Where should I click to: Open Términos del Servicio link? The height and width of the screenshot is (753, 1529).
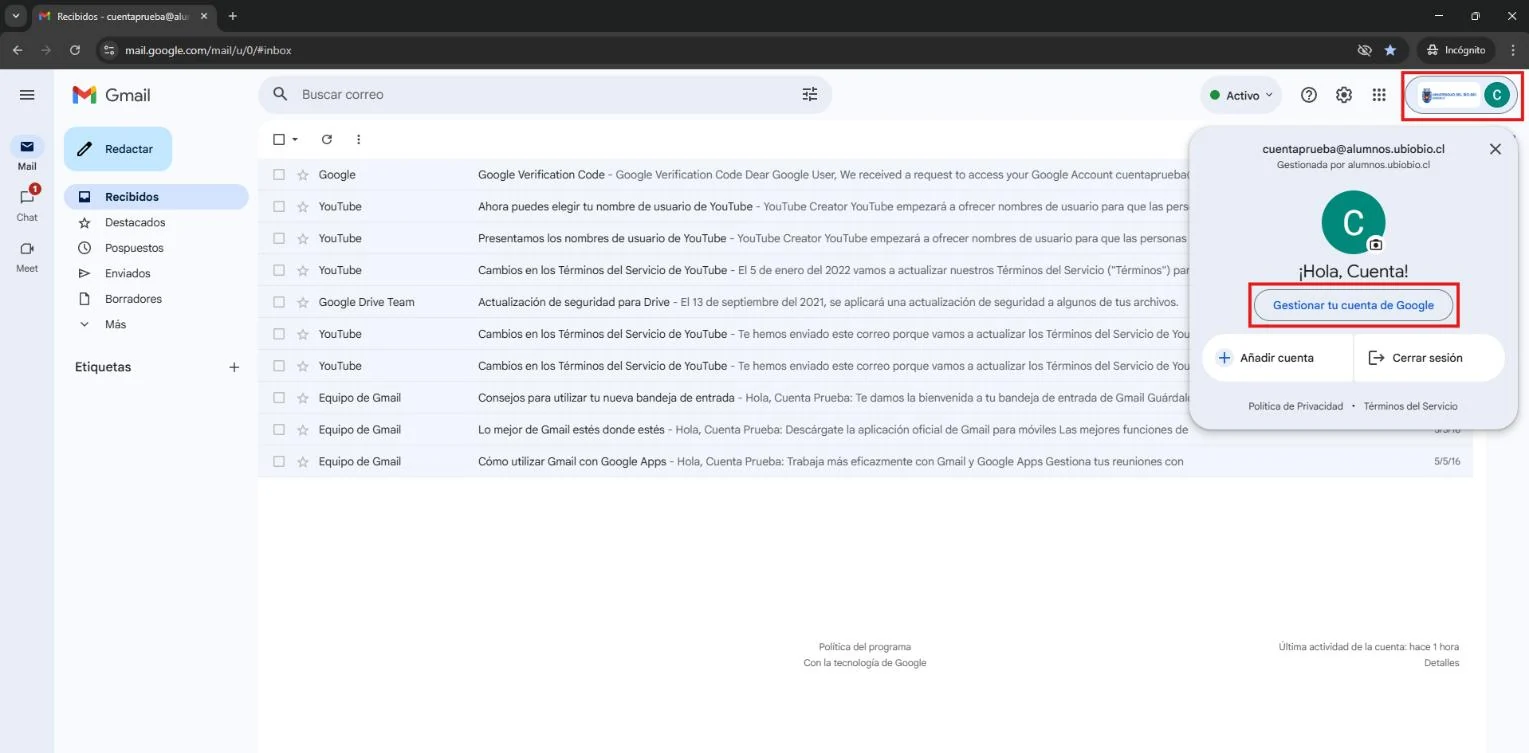1410,406
